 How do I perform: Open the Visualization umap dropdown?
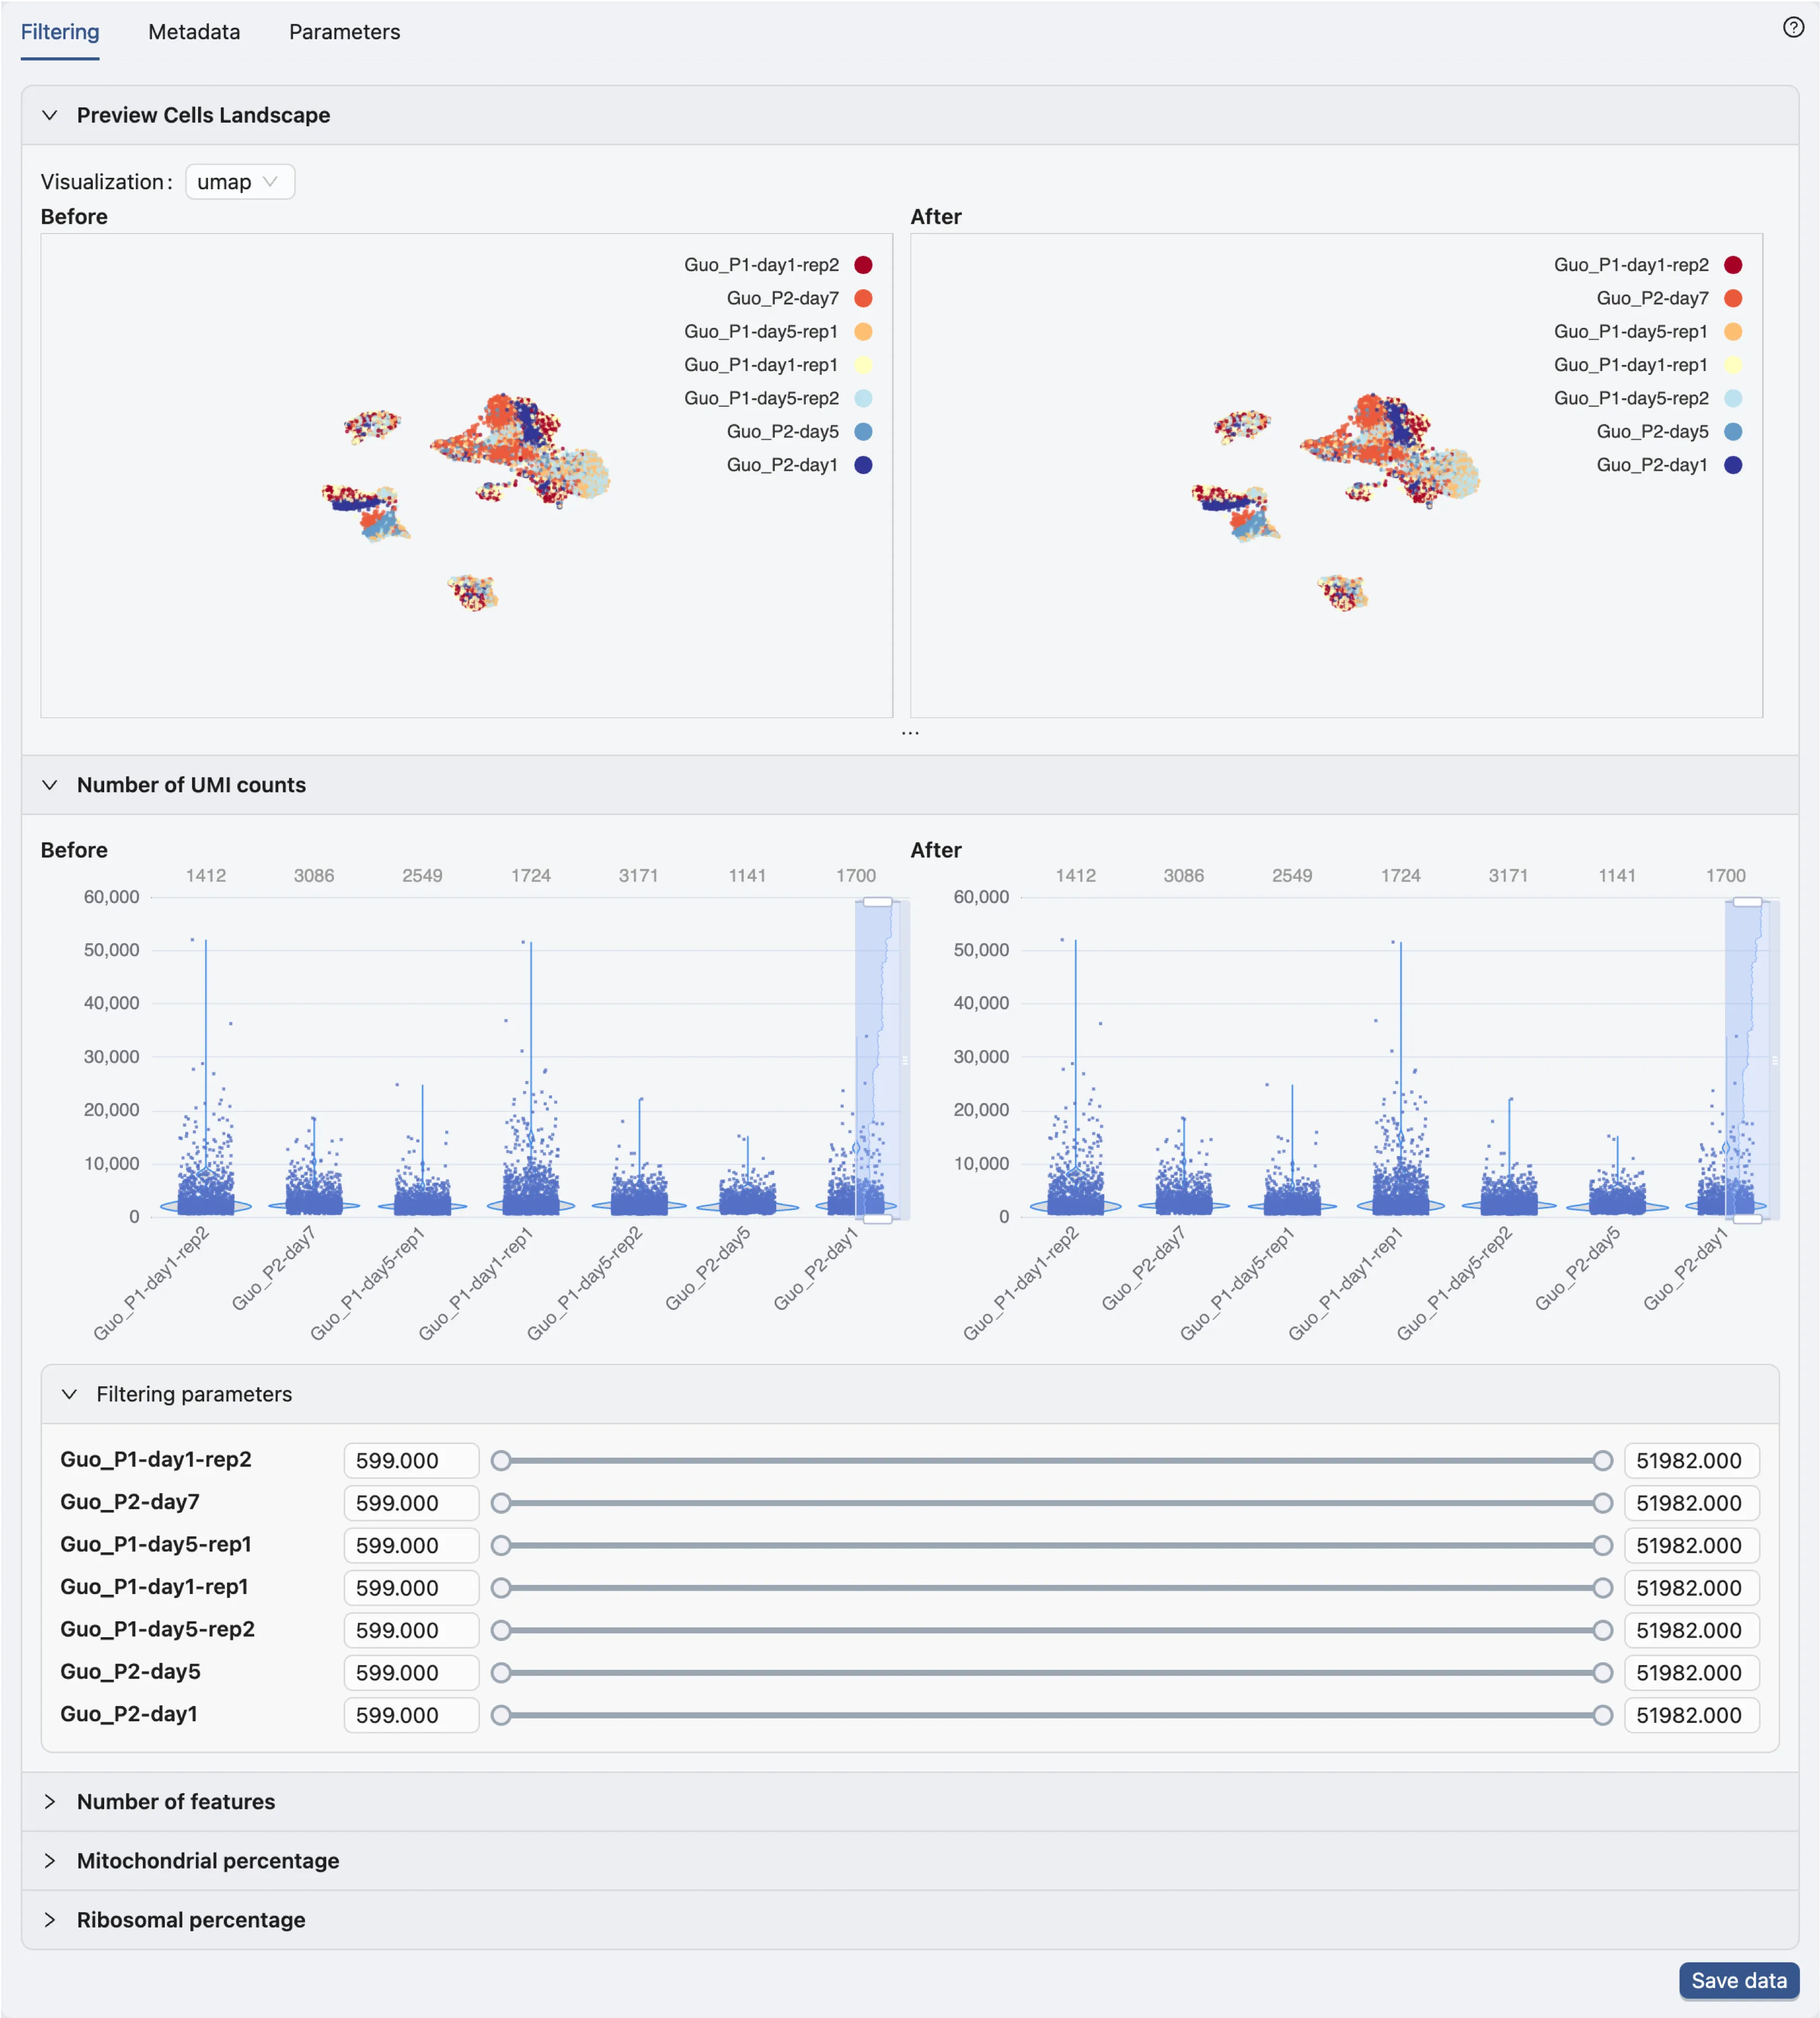(239, 182)
